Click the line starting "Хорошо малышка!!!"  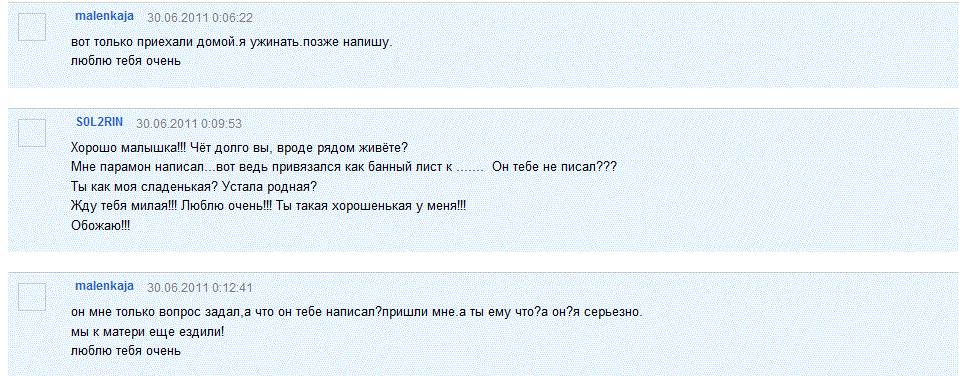tap(239, 148)
